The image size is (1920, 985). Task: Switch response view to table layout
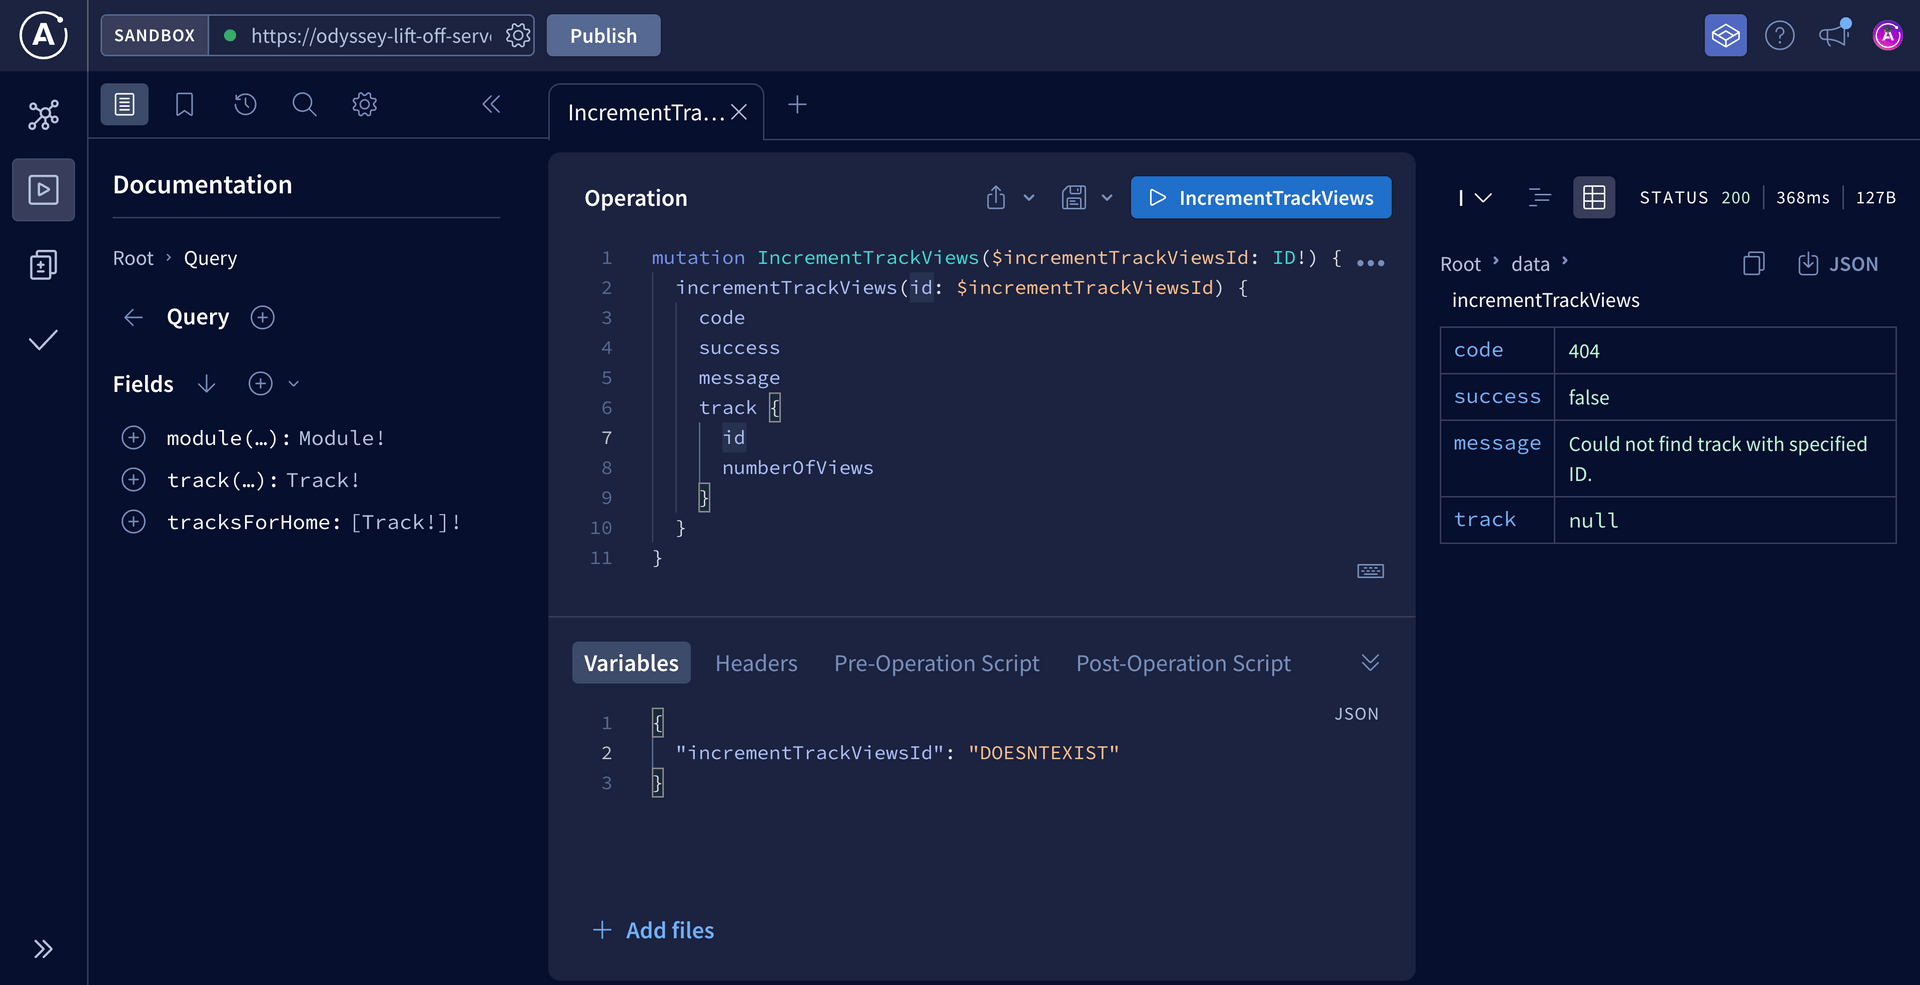(1594, 197)
